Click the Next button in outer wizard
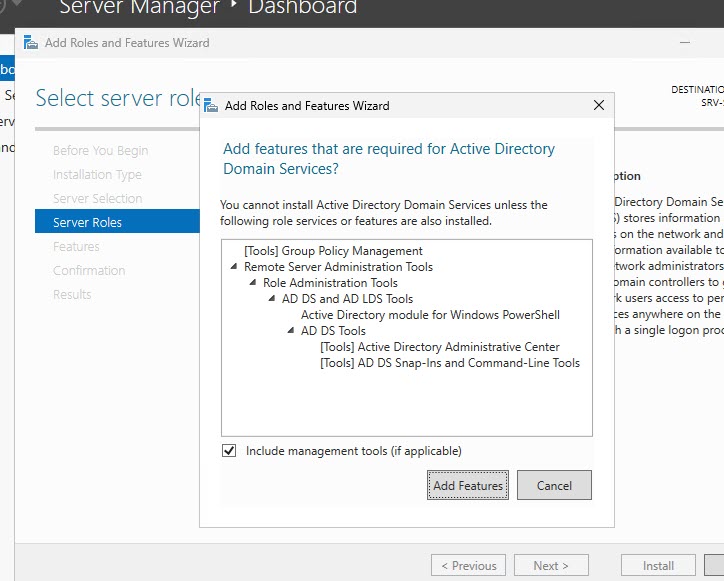Screen dimensions: 724x581 [551, 565]
